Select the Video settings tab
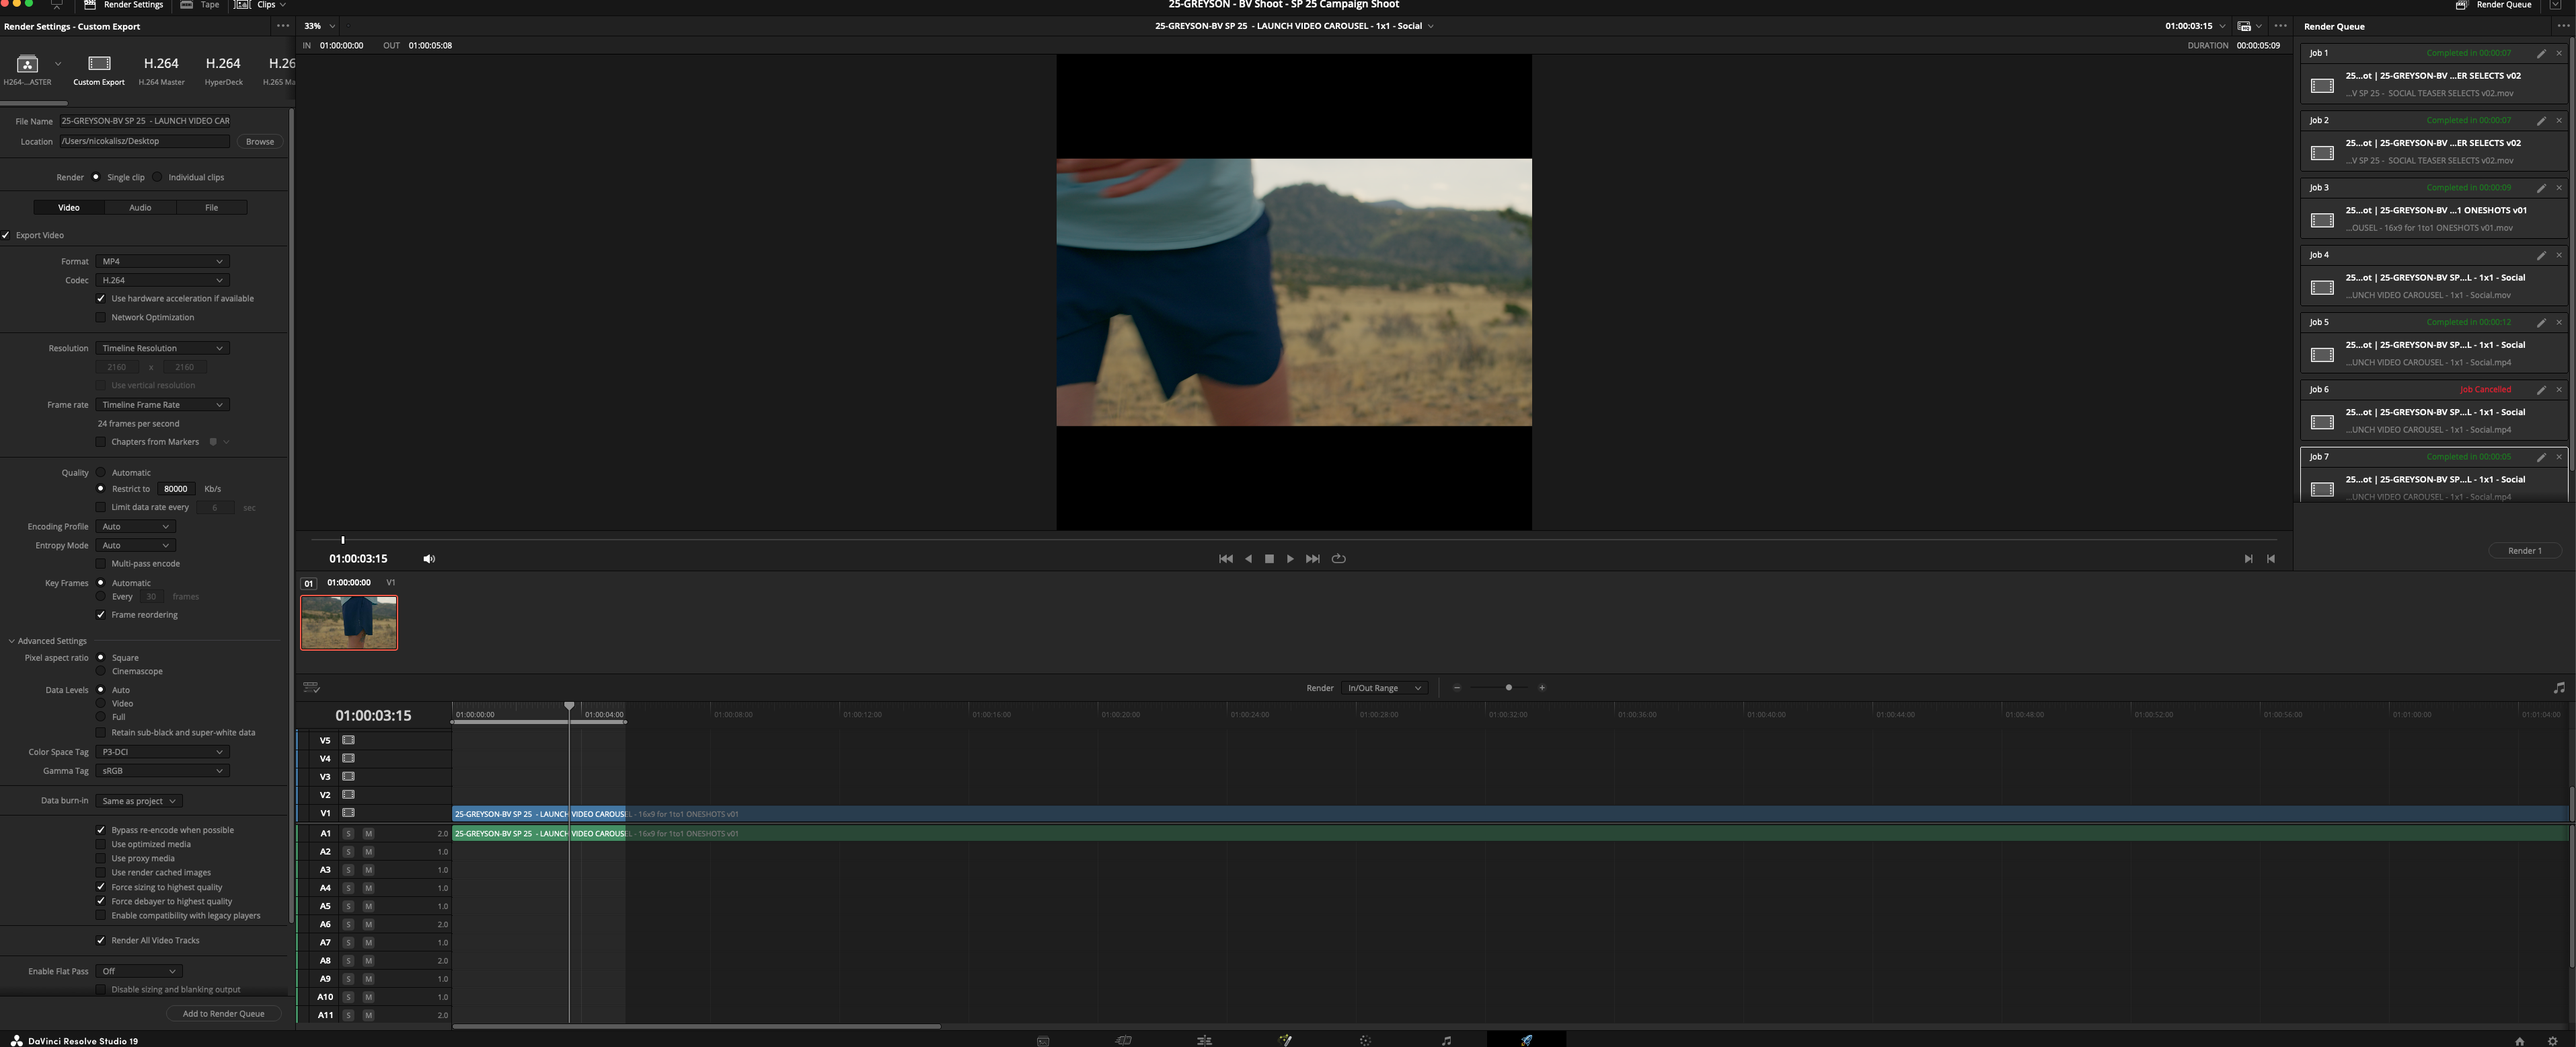Image resolution: width=2576 pixels, height=1047 pixels. (69, 208)
